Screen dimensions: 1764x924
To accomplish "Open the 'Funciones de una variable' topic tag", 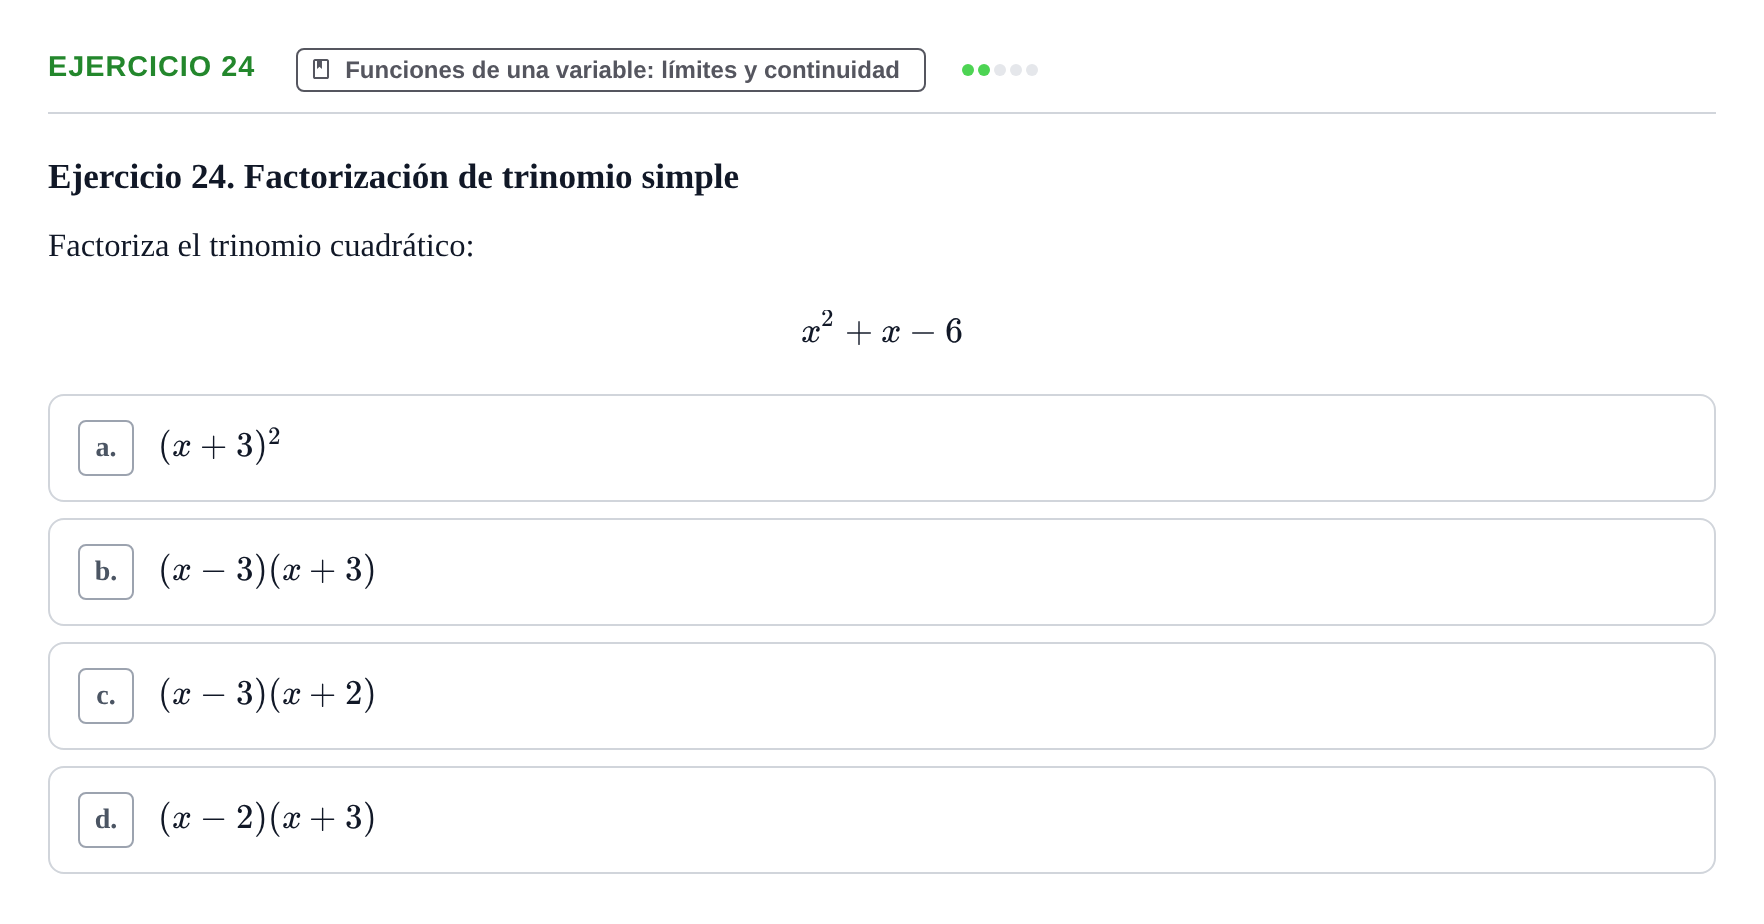I will coord(611,70).
